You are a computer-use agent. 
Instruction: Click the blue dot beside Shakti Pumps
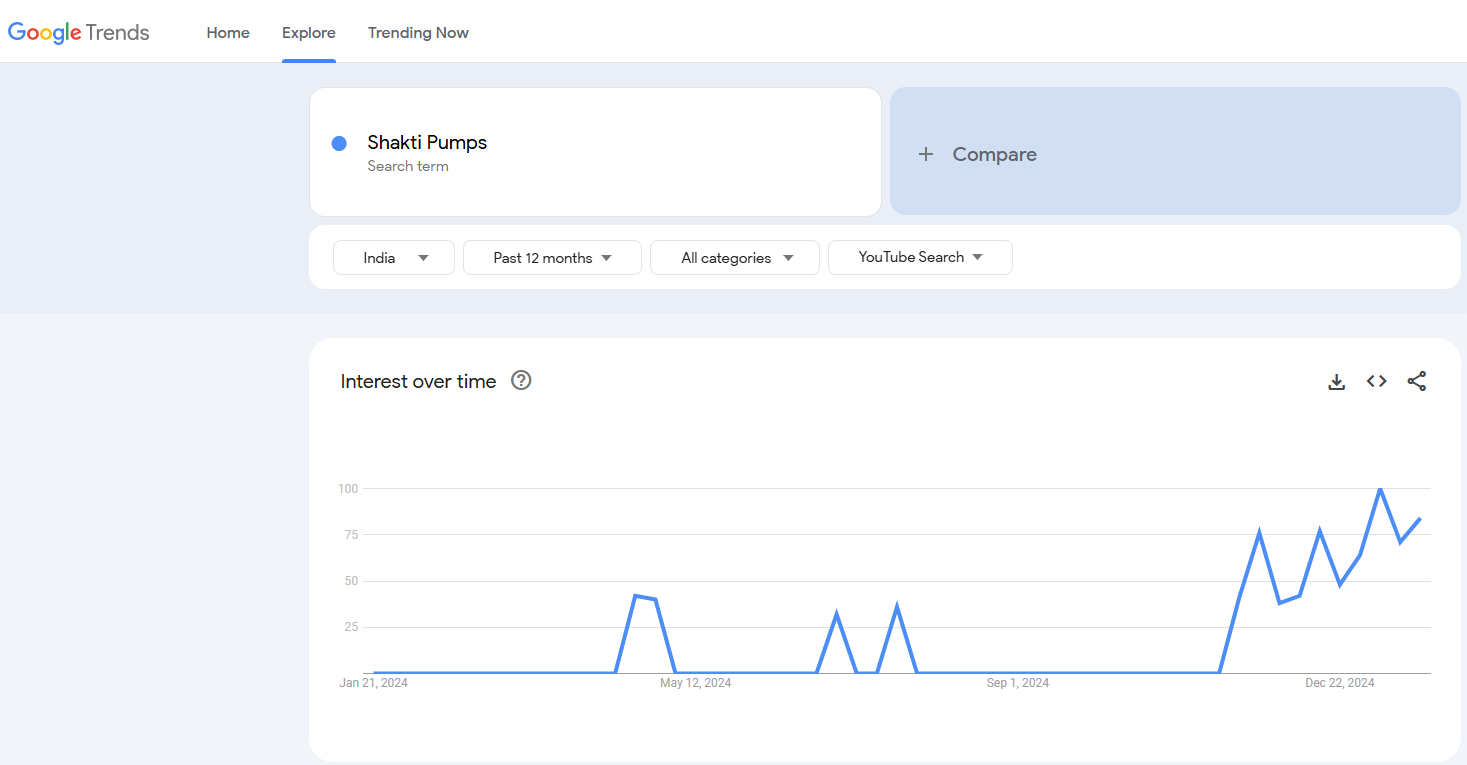pos(339,144)
